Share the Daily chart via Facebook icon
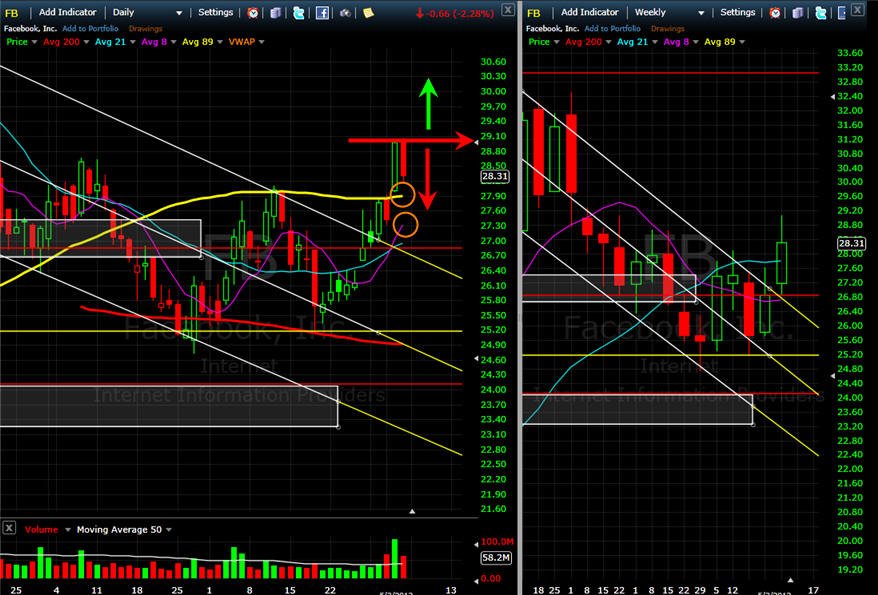The height and width of the screenshot is (595, 878). click(x=322, y=12)
